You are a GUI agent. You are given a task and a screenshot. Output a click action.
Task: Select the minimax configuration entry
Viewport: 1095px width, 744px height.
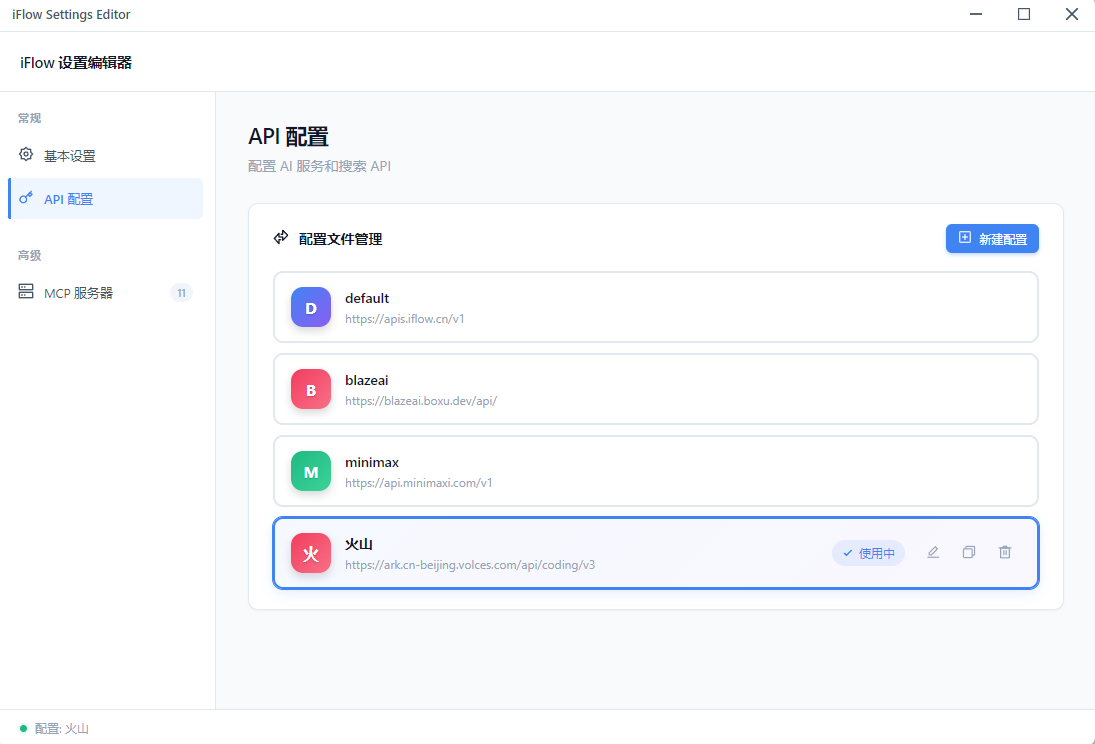point(655,471)
